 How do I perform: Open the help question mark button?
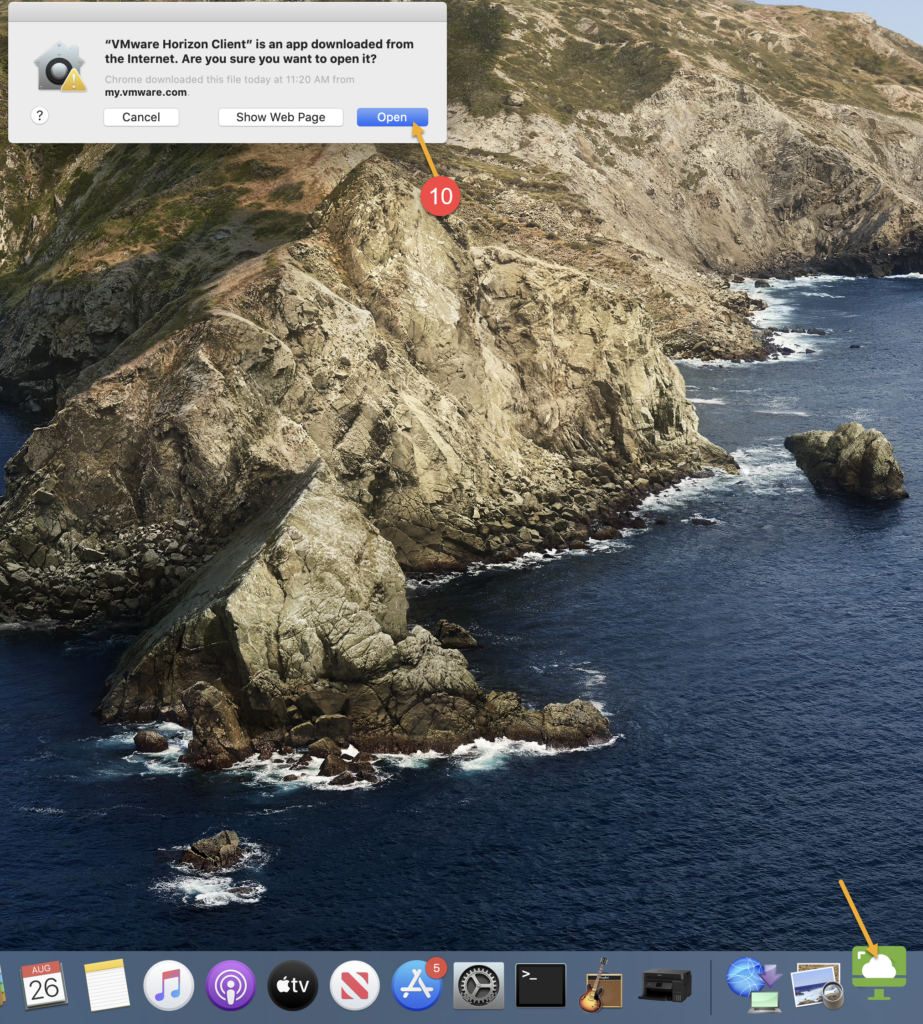pyautogui.click(x=40, y=116)
